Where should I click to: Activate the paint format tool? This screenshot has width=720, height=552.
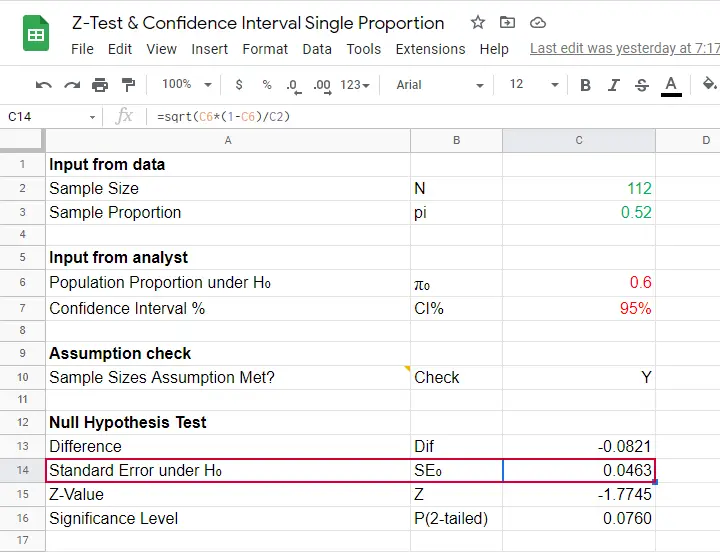(128, 85)
